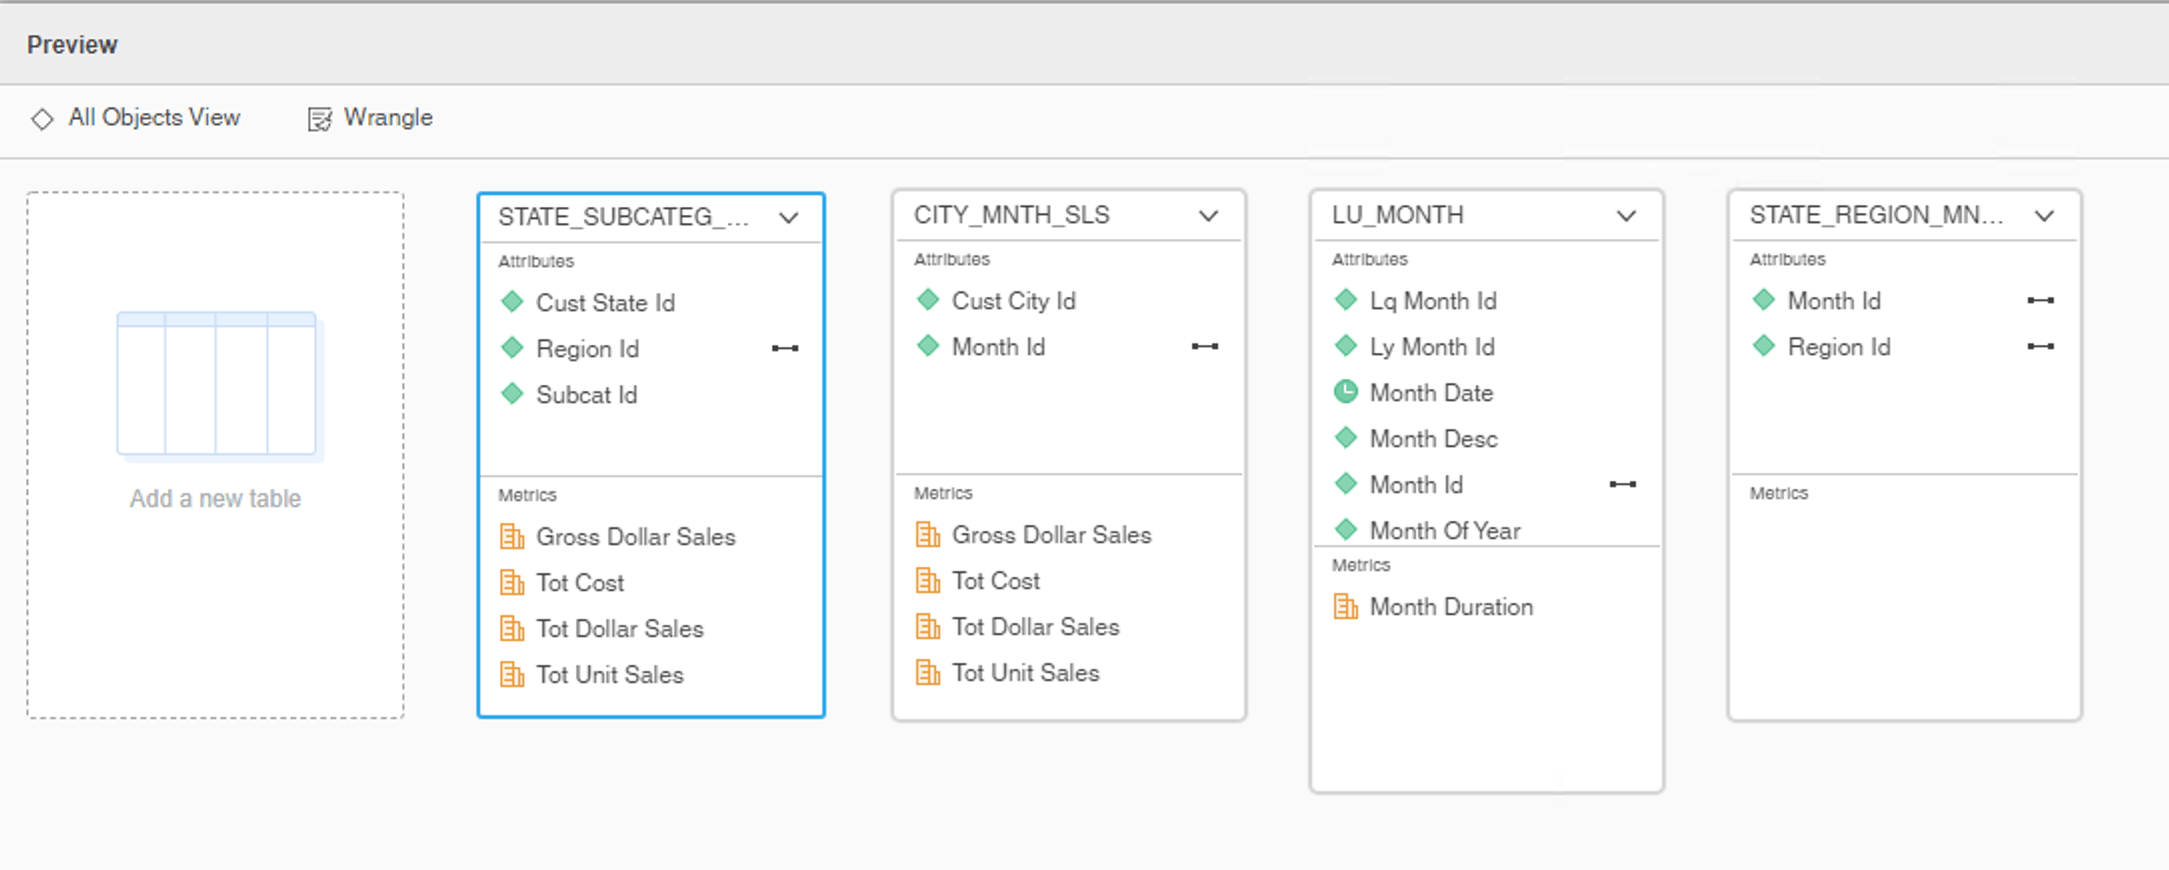
Task: Select Region Id text in STATE_REGION_MN table
Action: [1839, 346]
